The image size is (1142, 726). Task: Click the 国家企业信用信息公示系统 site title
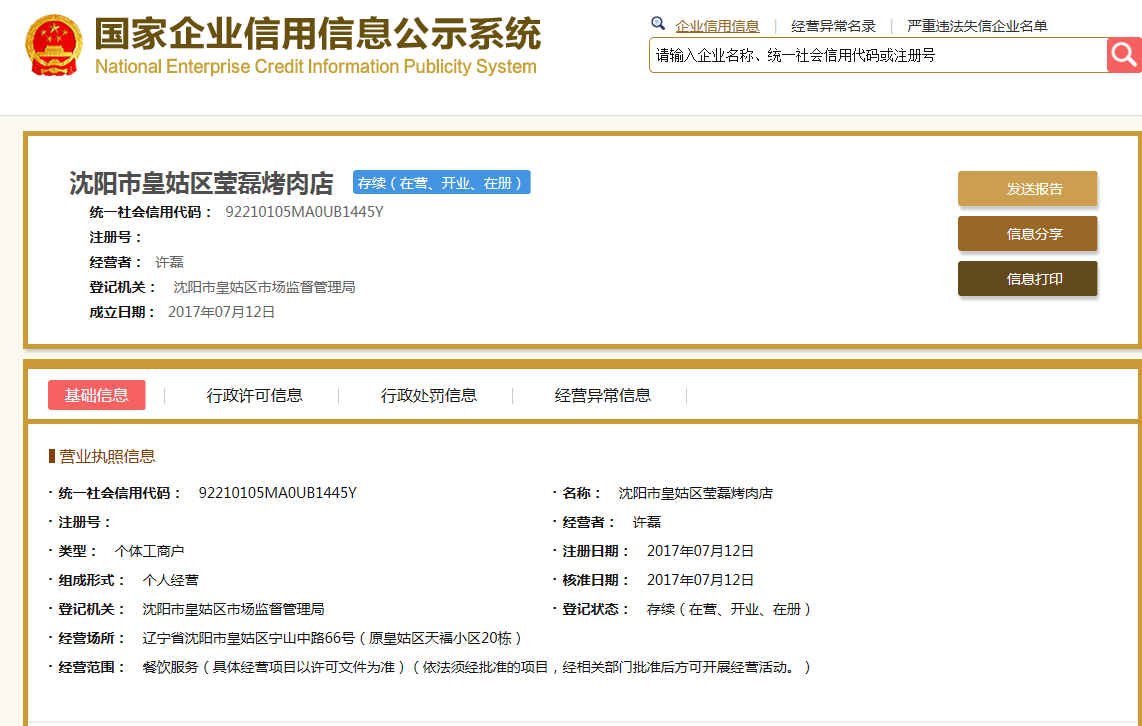point(318,33)
